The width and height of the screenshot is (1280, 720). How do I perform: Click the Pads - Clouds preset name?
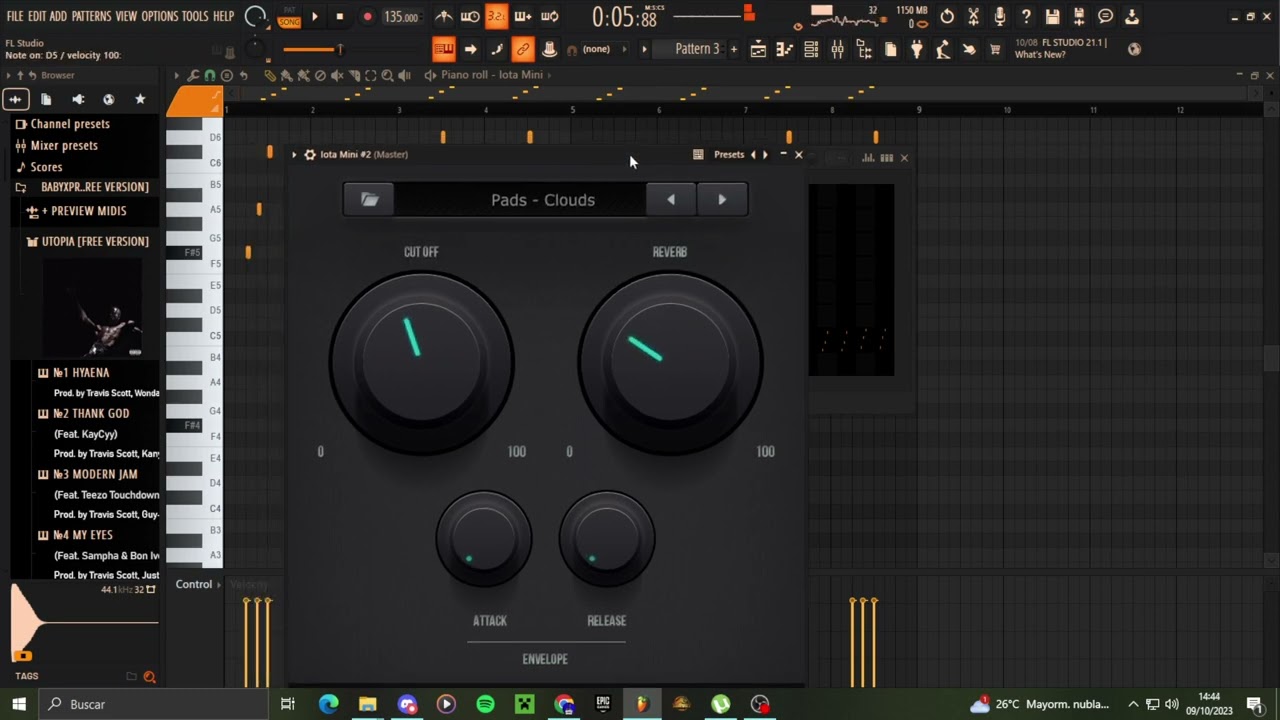(x=542, y=200)
